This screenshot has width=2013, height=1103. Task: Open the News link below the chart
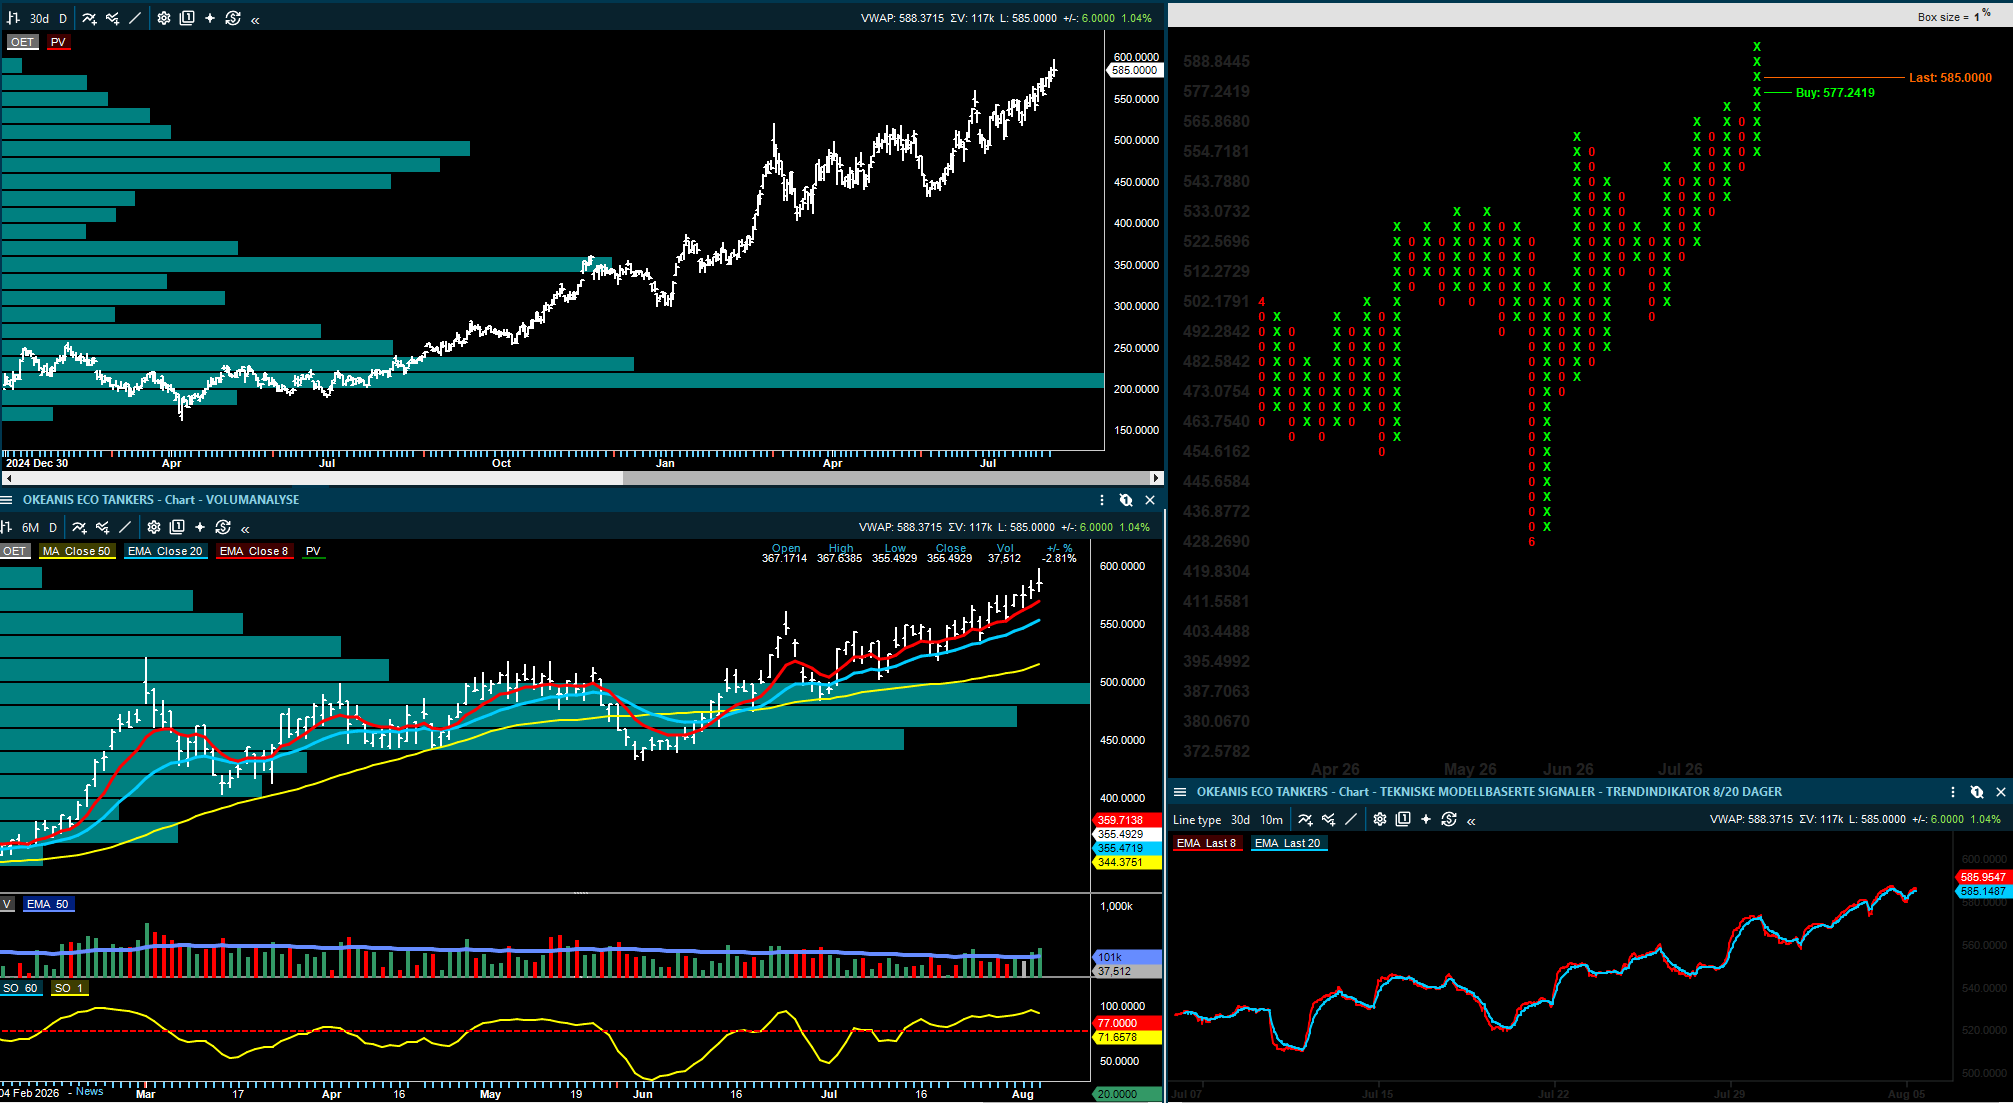pyautogui.click(x=89, y=1091)
